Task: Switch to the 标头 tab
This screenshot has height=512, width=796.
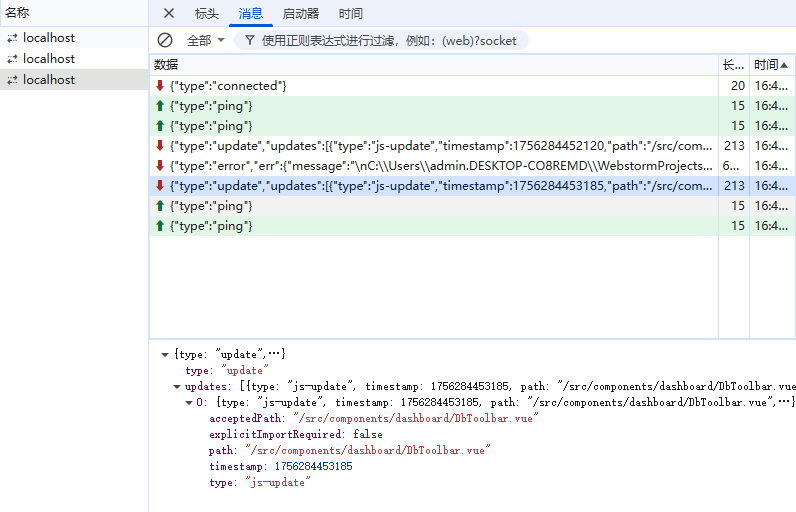Action: pos(207,13)
